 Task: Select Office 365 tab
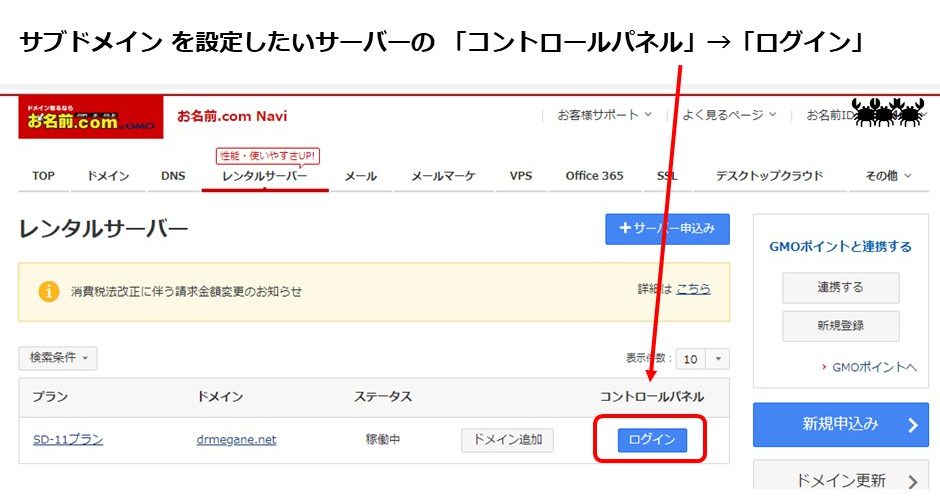pos(594,176)
